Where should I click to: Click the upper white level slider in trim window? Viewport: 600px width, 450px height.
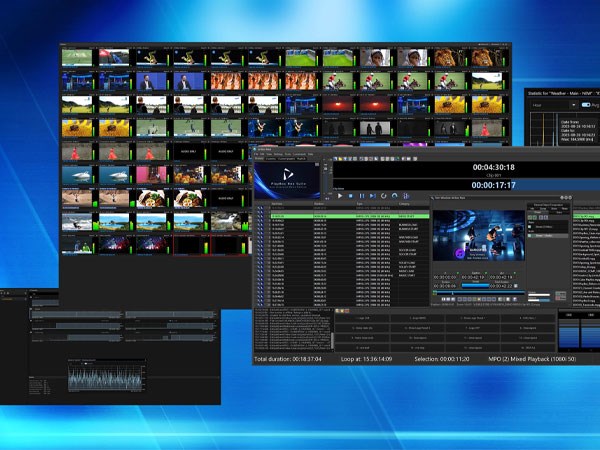click(x=539, y=295)
